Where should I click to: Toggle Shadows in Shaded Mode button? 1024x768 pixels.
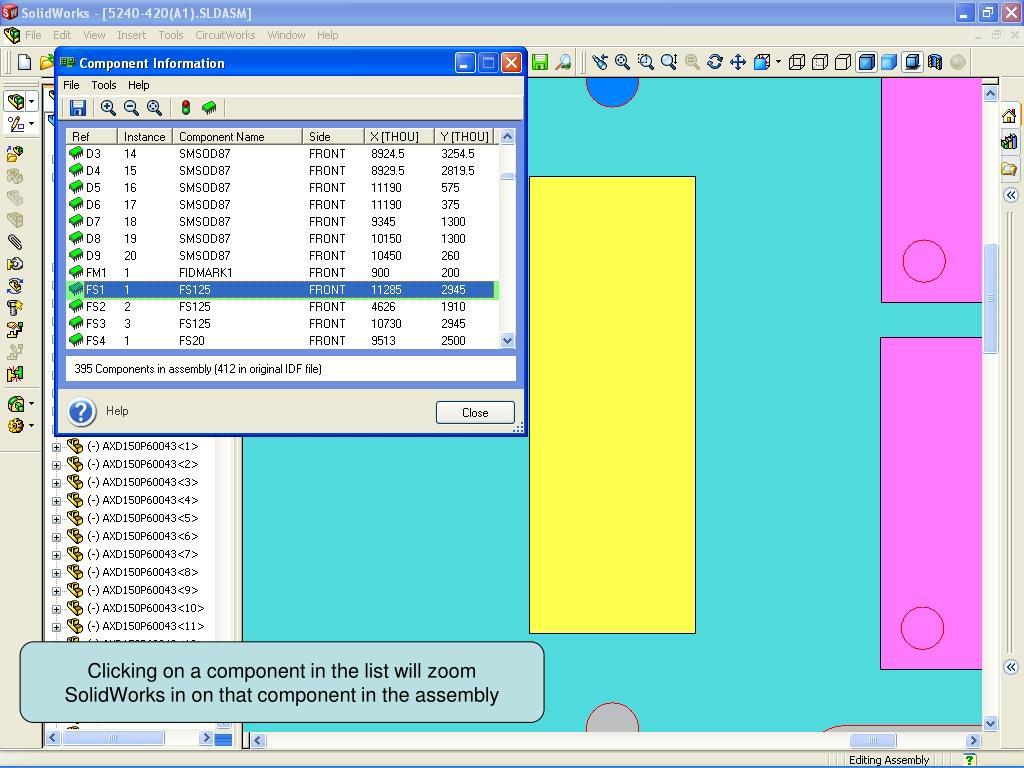pyautogui.click(x=912, y=62)
